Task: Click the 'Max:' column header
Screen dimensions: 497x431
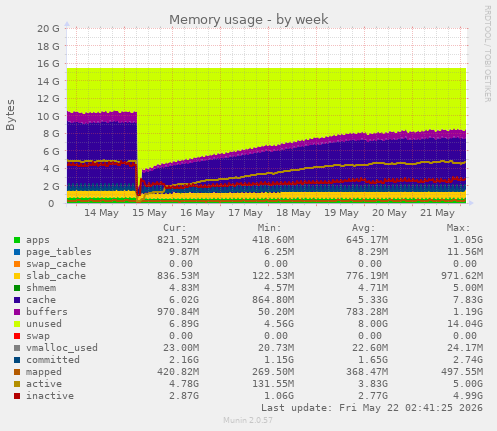Action: pyautogui.click(x=458, y=228)
